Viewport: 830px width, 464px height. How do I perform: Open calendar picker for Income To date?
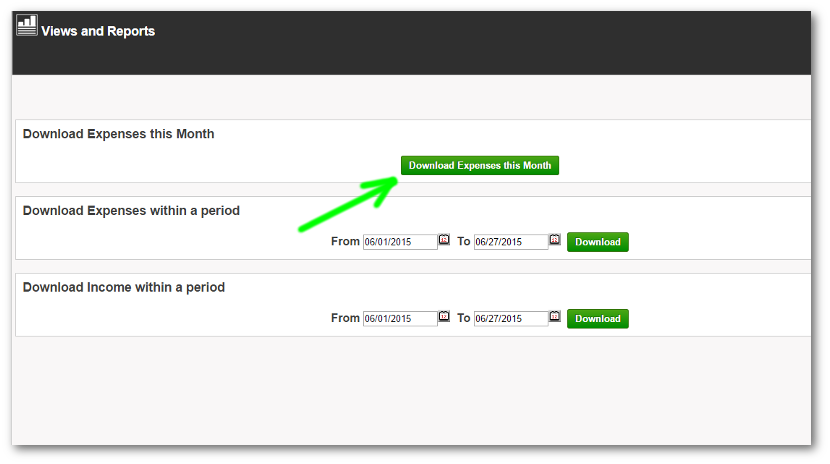(555, 317)
